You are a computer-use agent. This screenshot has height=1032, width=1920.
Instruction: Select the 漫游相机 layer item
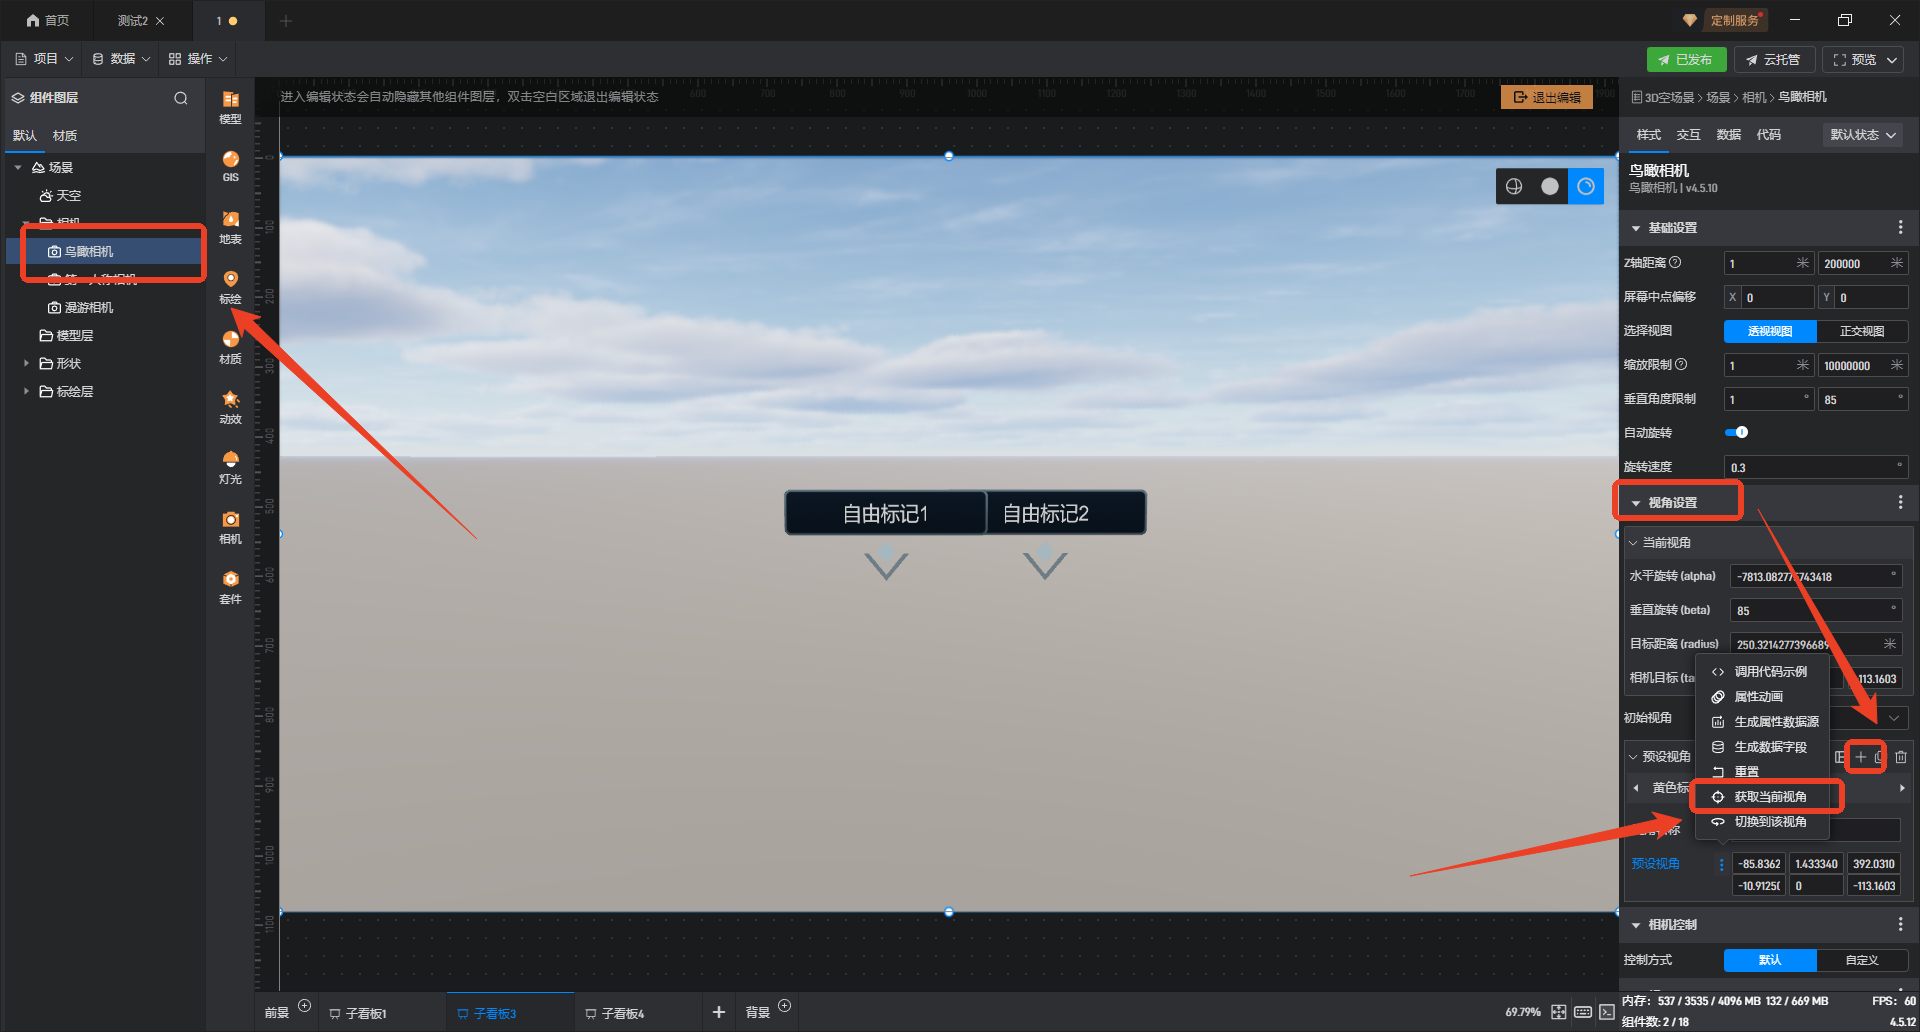point(88,307)
